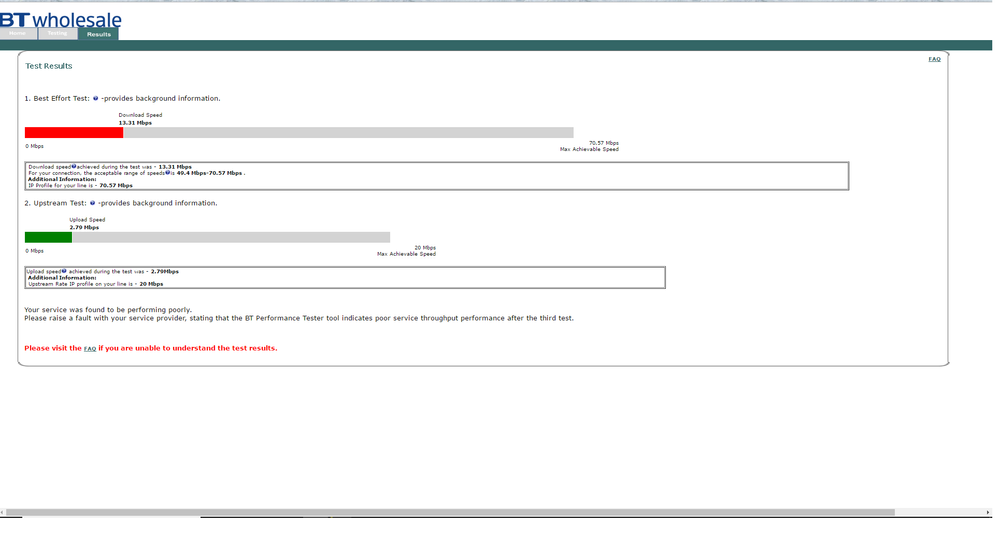Select the Results tab
Screen dimensions: 999x560
click(99, 34)
